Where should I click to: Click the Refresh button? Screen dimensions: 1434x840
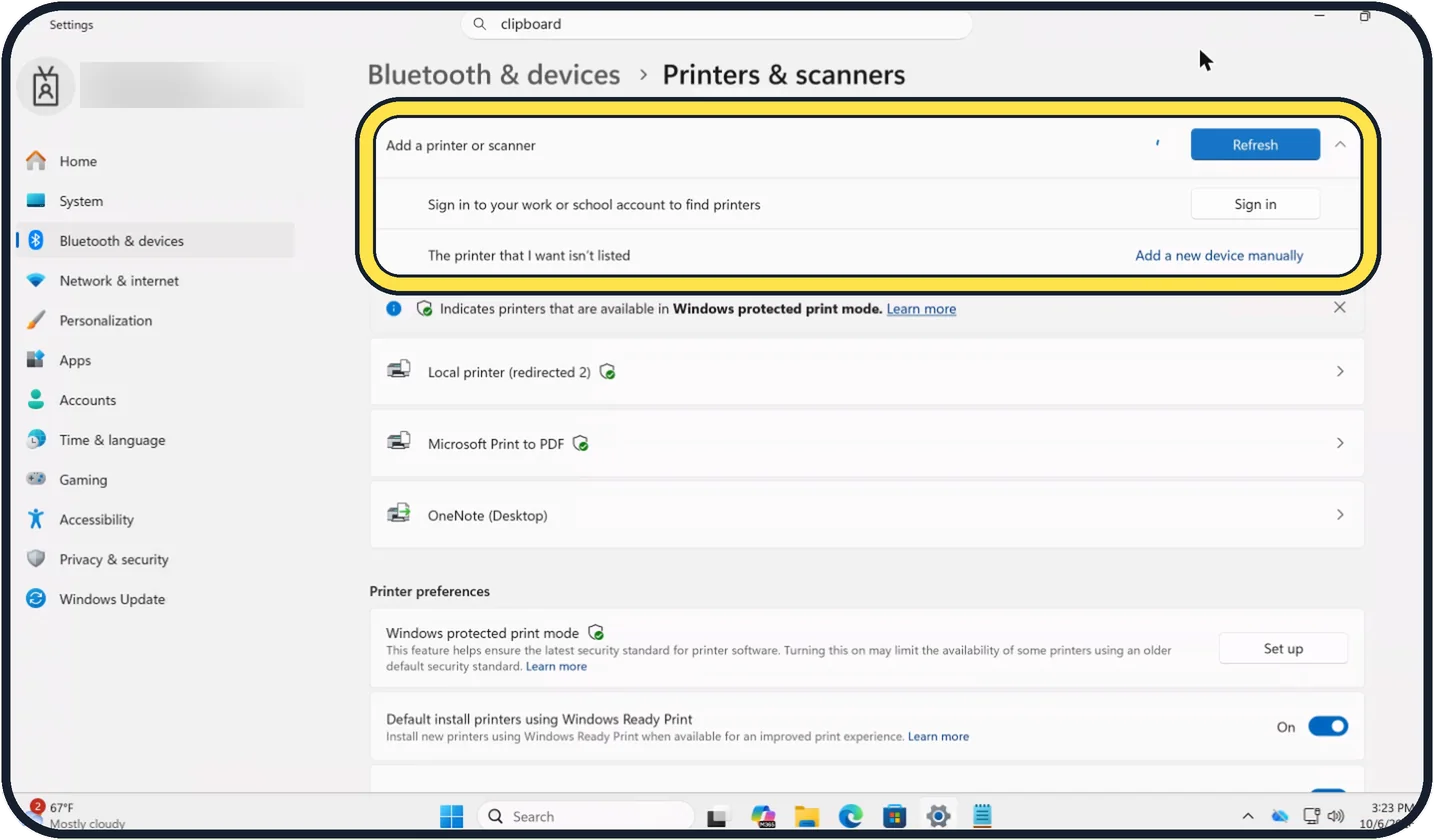pyautogui.click(x=1255, y=145)
